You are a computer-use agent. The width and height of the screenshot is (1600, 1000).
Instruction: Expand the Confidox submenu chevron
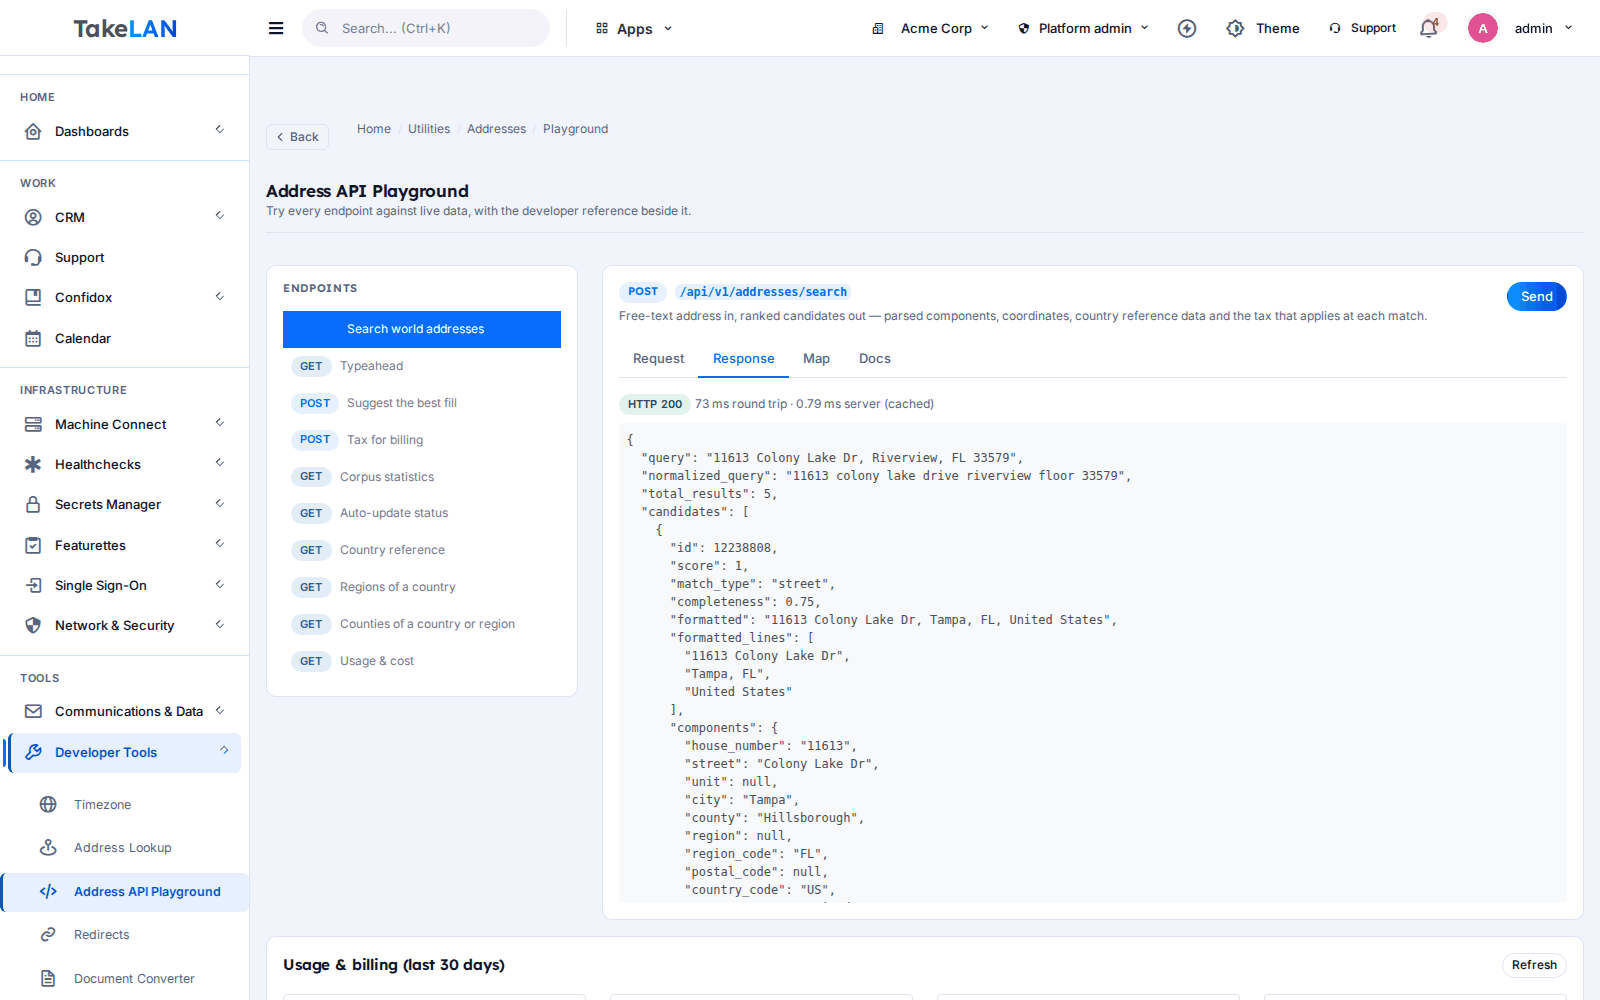[219, 297]
